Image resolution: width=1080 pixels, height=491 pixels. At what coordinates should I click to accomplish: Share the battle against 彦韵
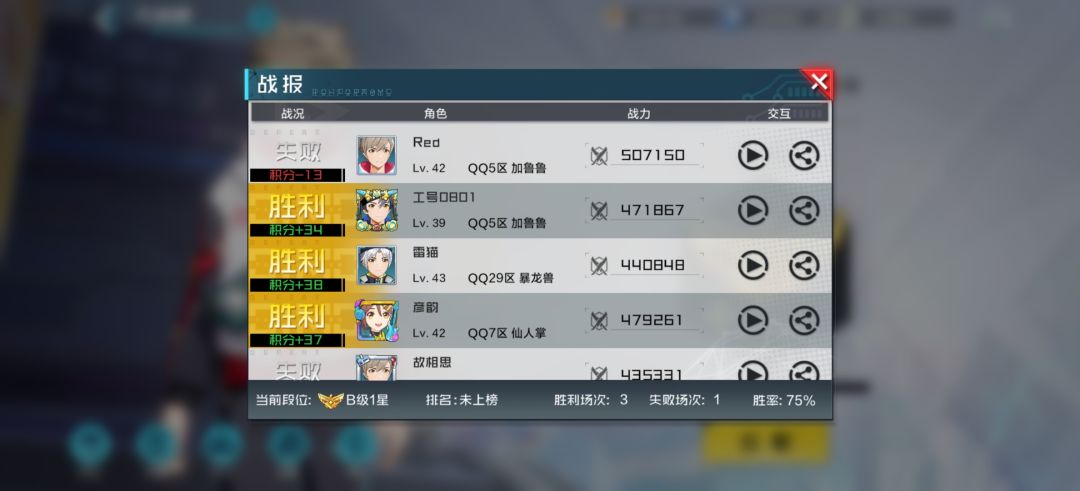(804, 320)
